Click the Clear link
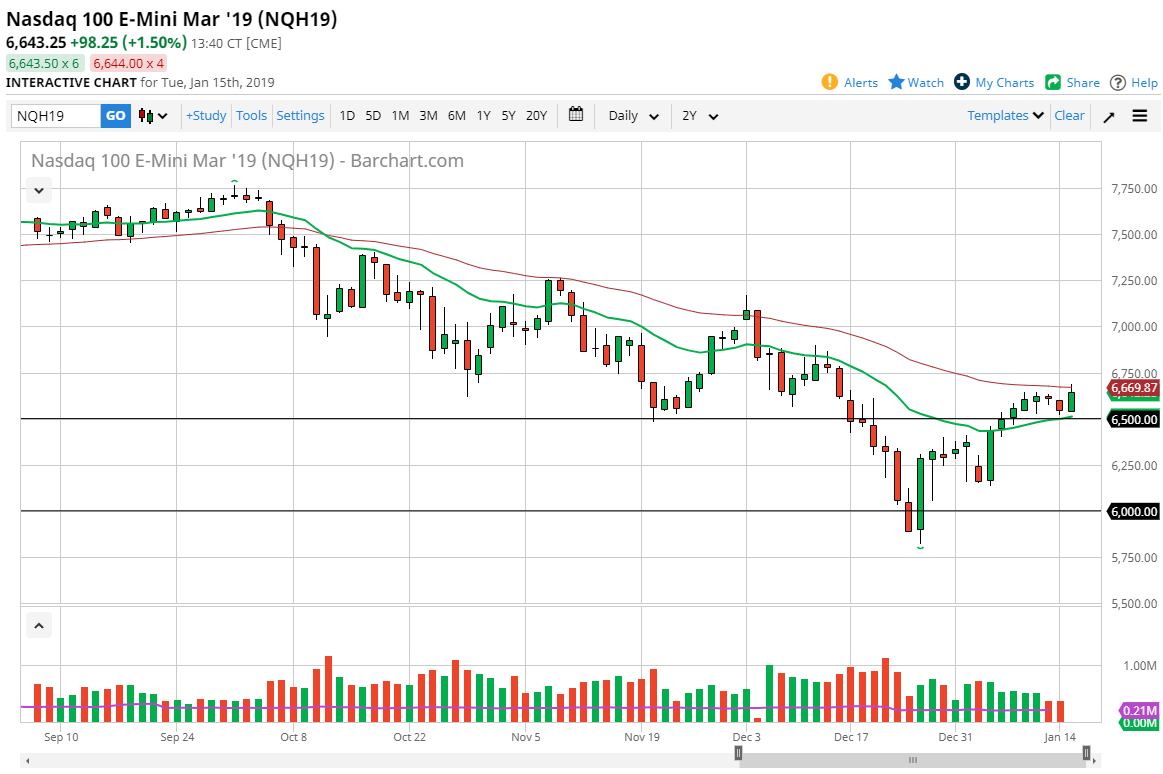This screenshot has width=1163, height=774. 1069,115
